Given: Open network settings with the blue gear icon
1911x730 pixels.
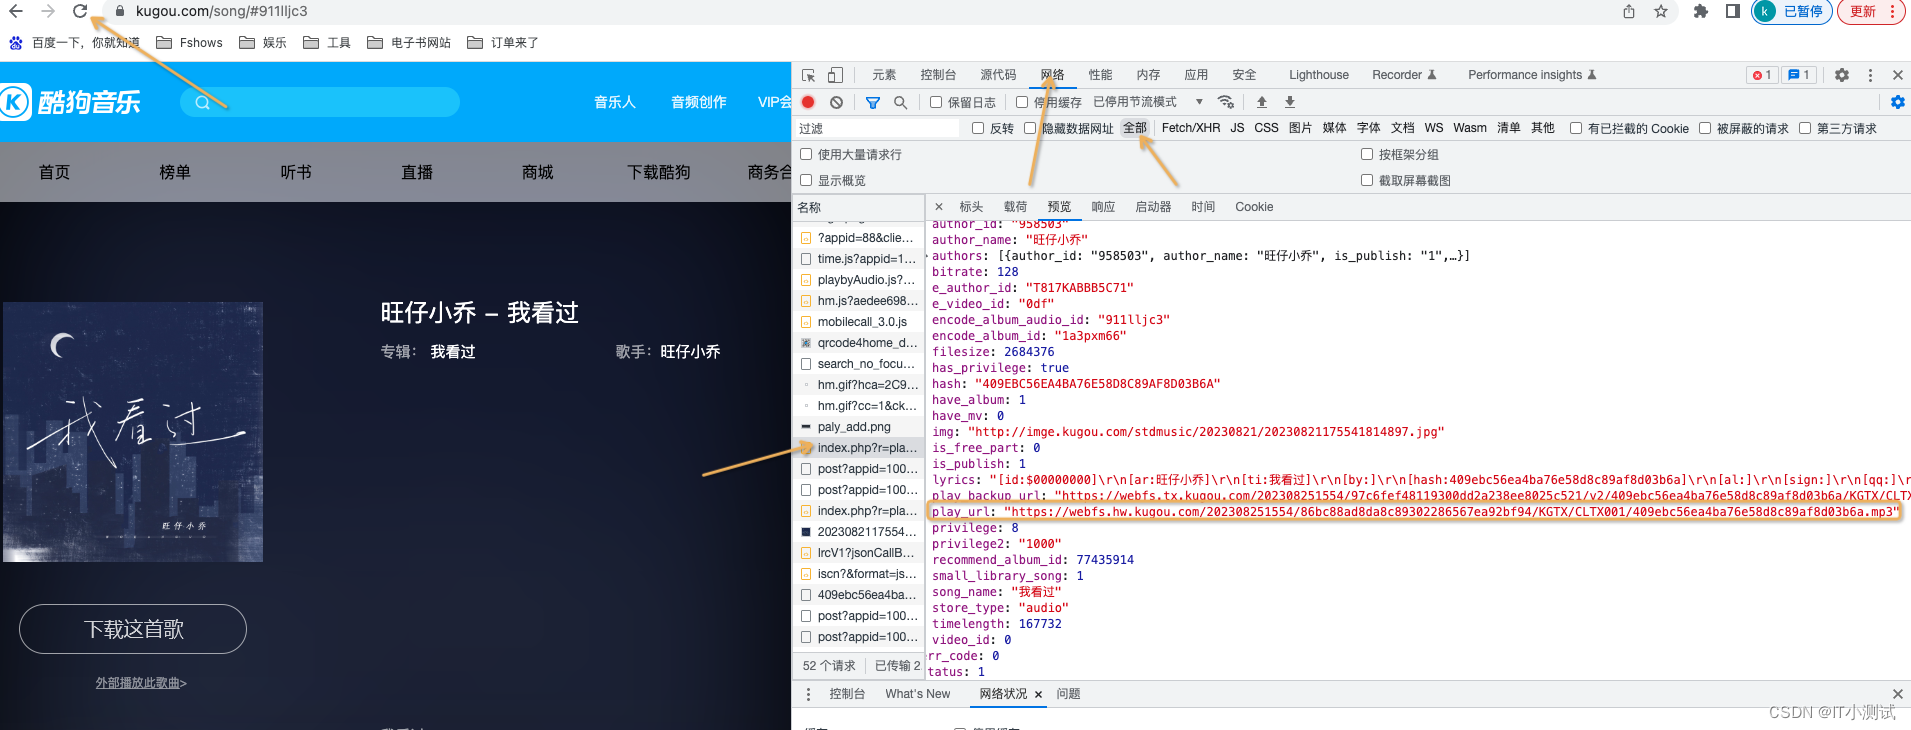Looking at the screenshot, I should tap(1897, 102).
